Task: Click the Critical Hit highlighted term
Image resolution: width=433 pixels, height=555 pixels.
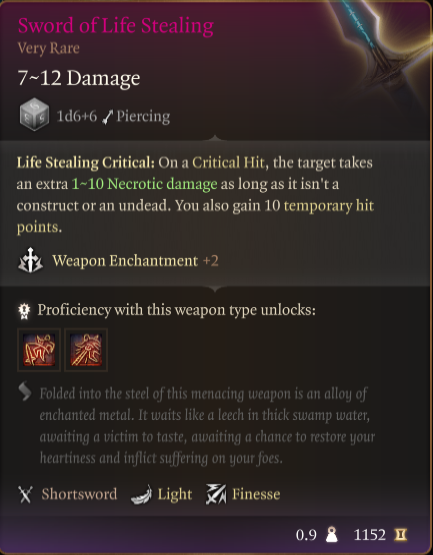Action: pyautogui.click(x=228, y=163)
